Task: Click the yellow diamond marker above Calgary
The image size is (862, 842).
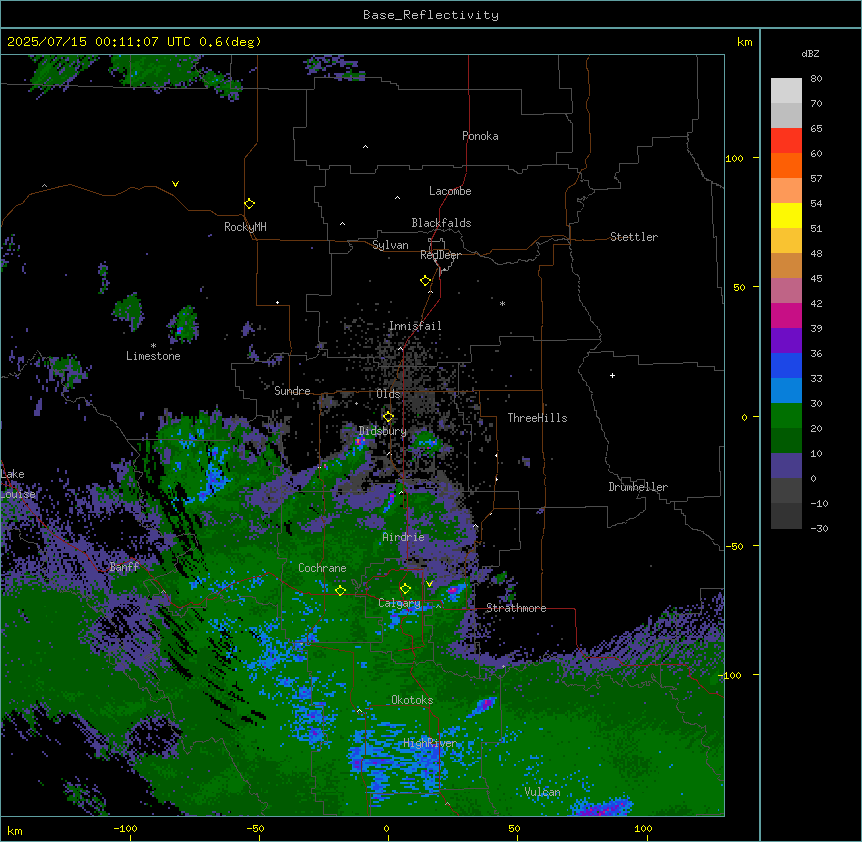Action: pos(405,589)
